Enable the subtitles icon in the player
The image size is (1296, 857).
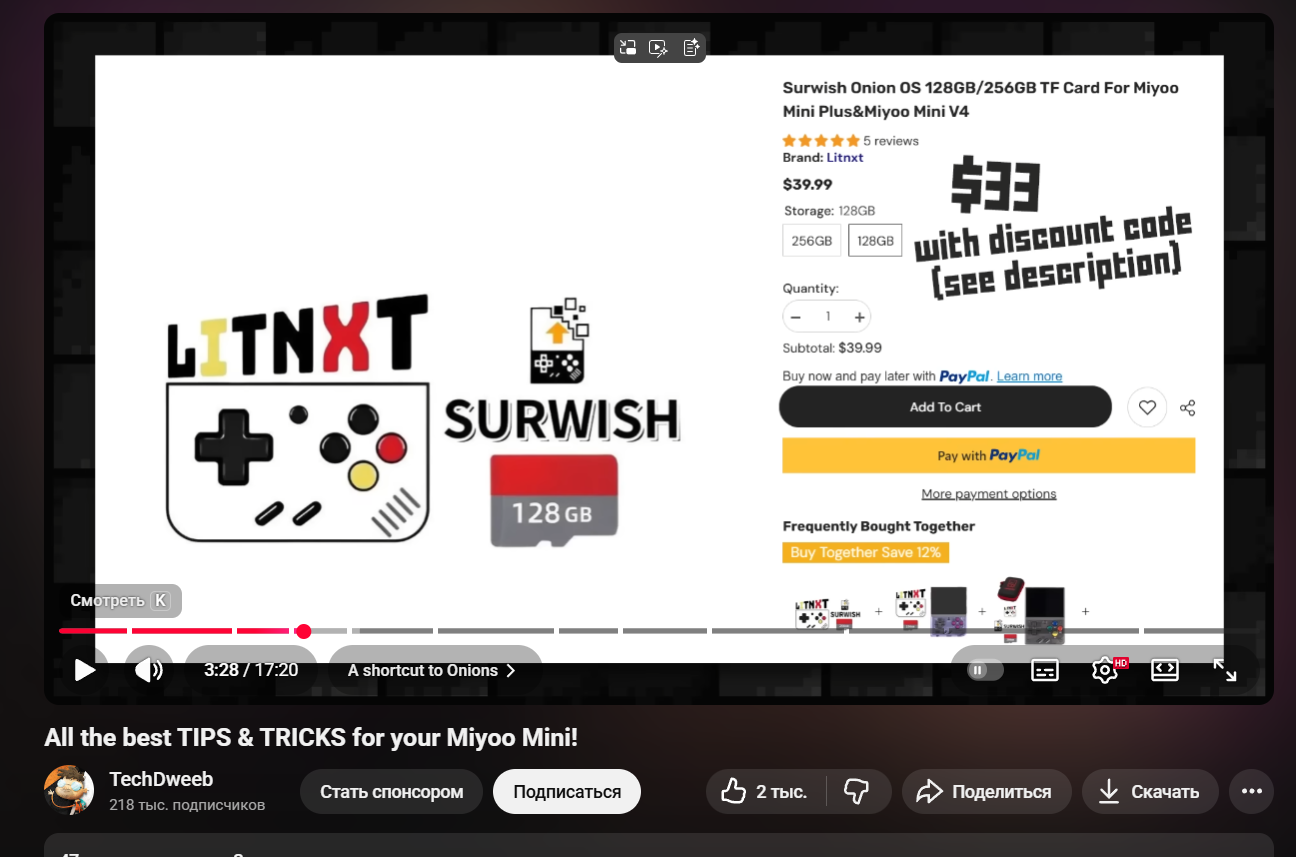[x=1045, y=670]
